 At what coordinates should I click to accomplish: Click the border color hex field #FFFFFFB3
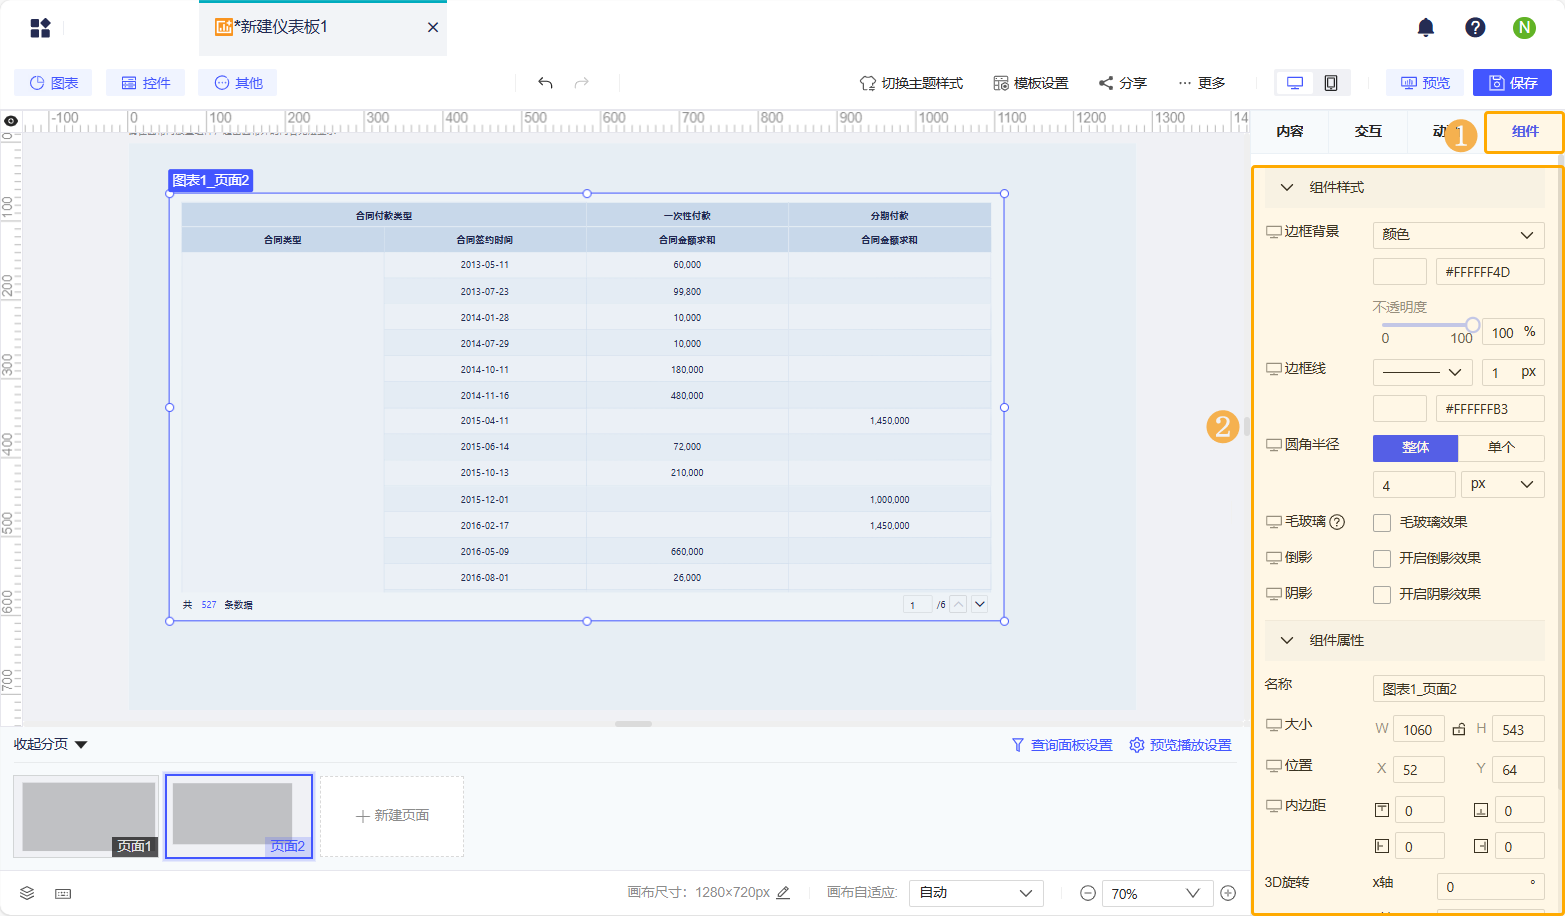[1490, 408]
